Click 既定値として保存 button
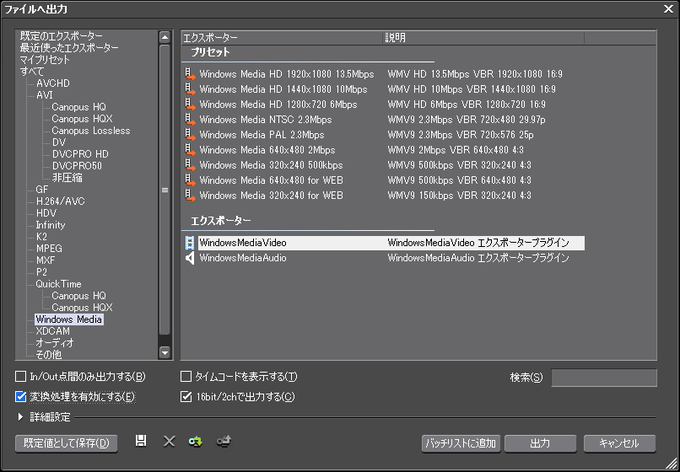The height and width of the screenshot is (472, 680). [66, 443]
